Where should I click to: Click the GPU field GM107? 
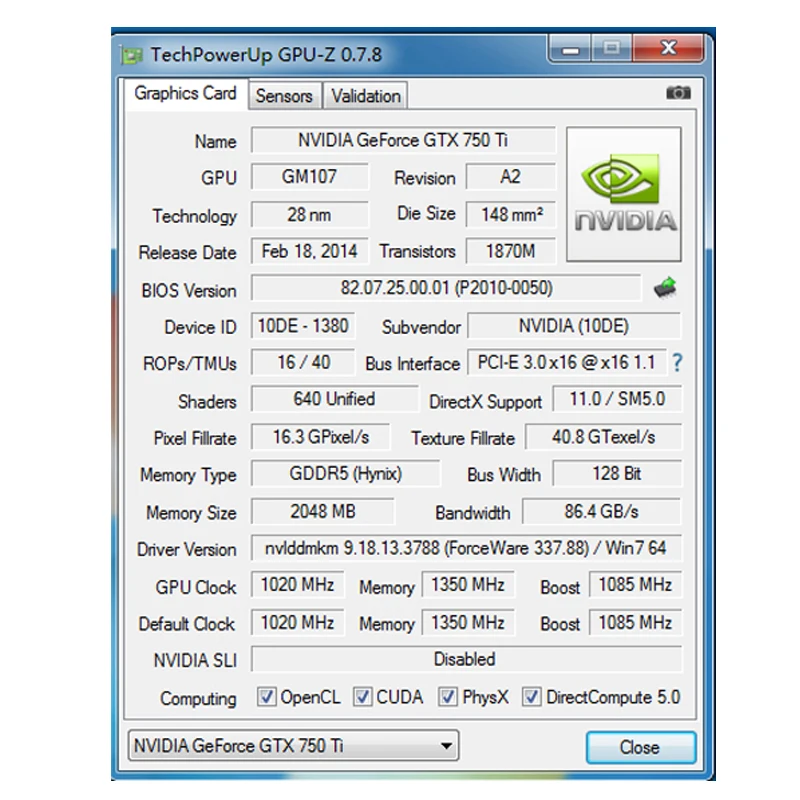point(310,177)
